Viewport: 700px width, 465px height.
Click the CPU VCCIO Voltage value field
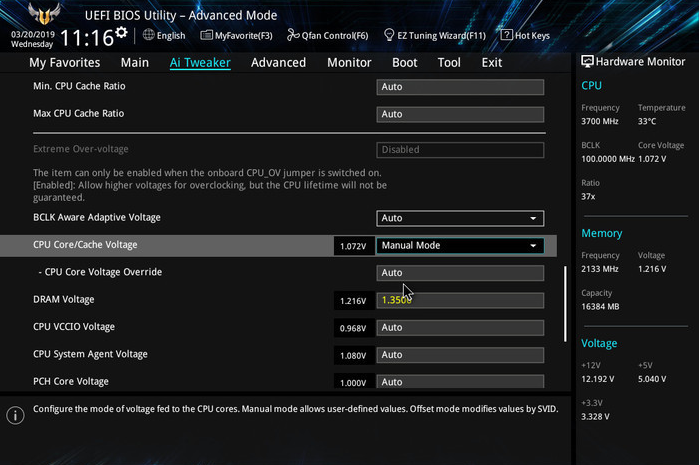click(x=460, y=327)
